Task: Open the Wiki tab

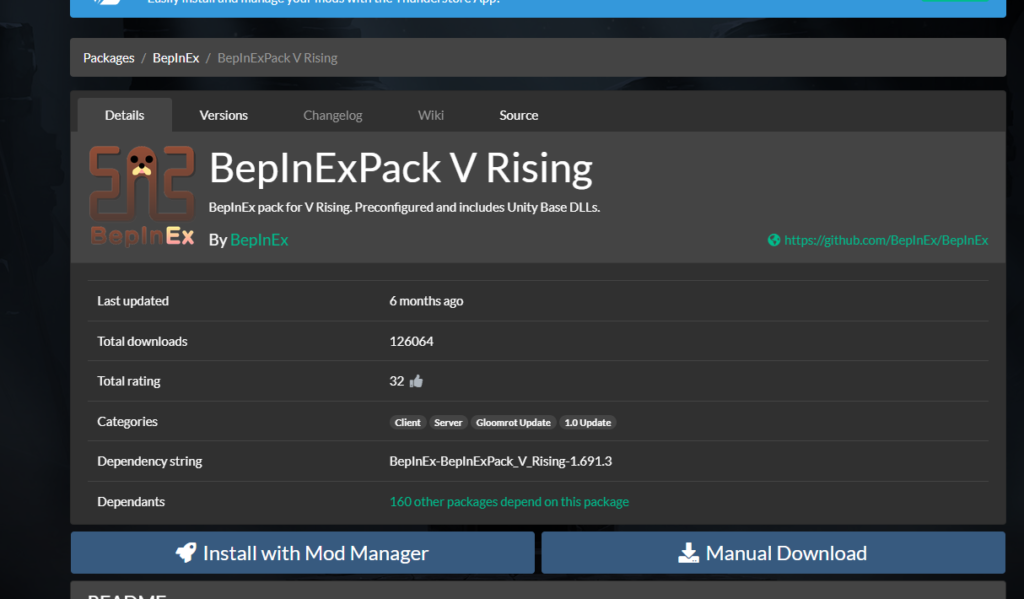Action: tap(431, 115)
